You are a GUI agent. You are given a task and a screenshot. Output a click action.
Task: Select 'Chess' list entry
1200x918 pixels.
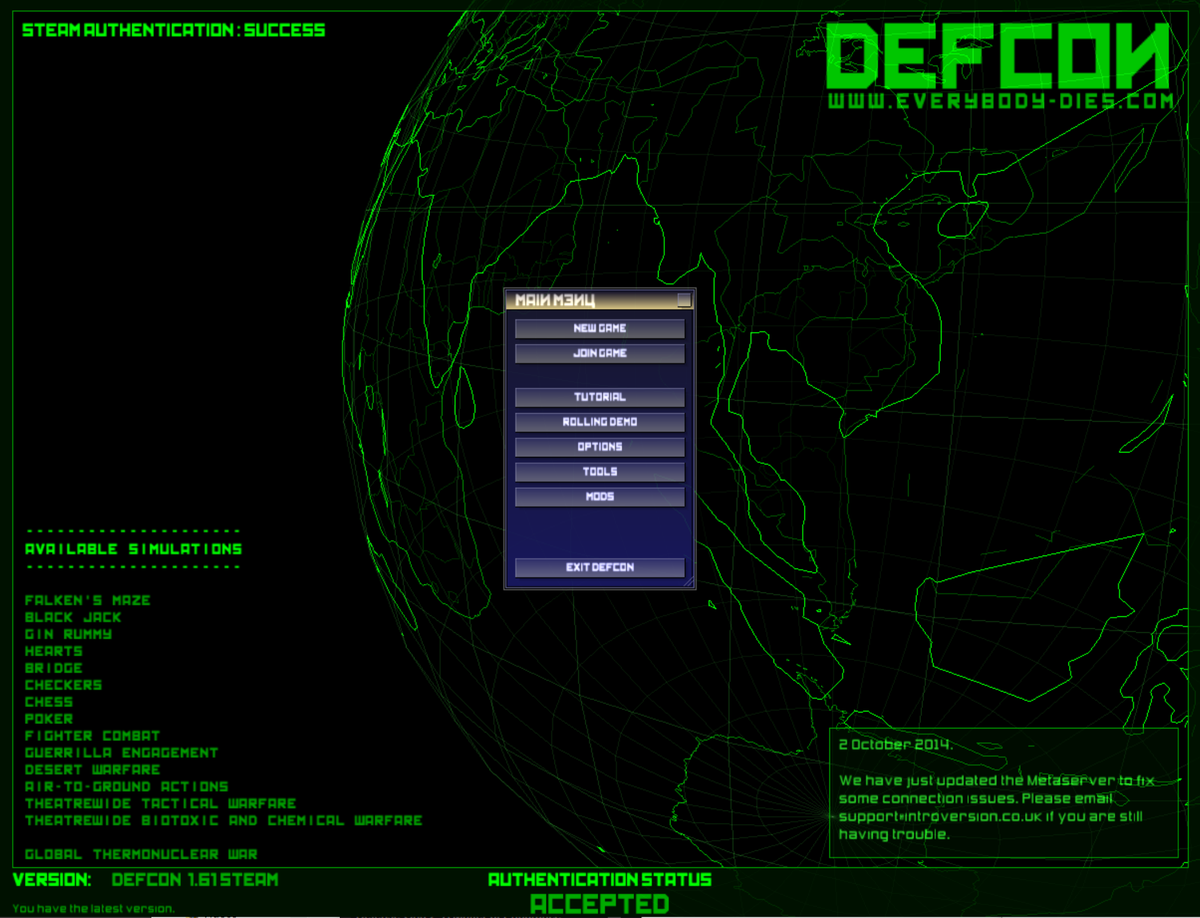49,702
